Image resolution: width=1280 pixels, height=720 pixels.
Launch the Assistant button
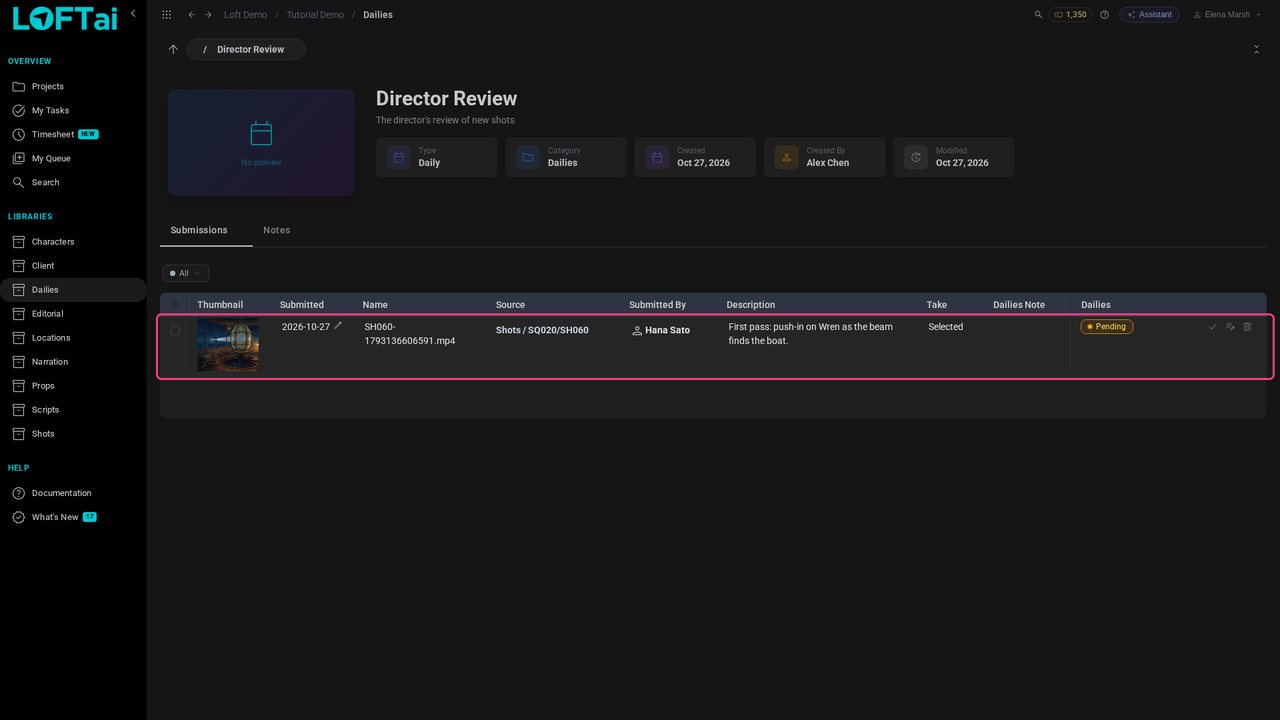point(1149,15)
